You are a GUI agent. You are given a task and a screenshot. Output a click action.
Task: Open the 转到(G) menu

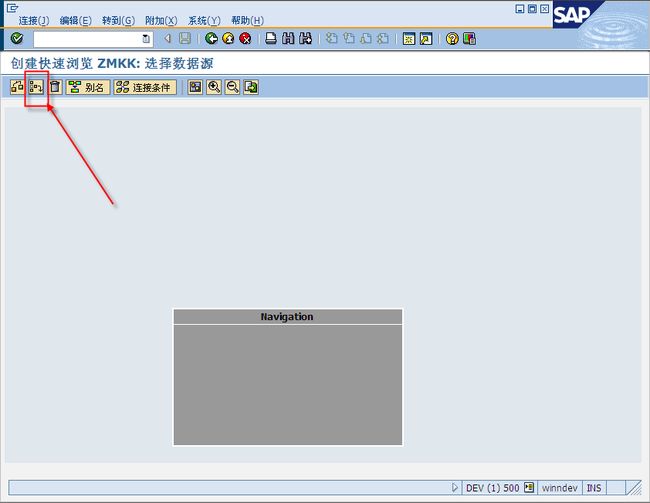(x=119, y=20)
